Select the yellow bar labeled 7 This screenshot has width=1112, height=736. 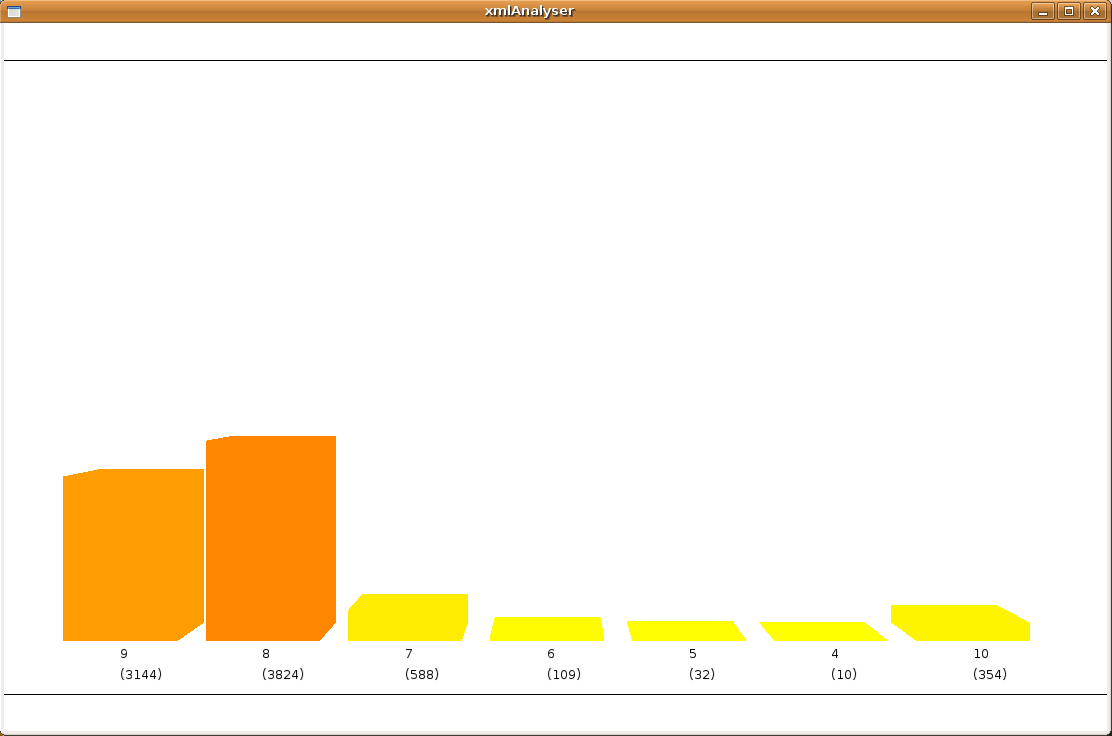coord(408,618)
